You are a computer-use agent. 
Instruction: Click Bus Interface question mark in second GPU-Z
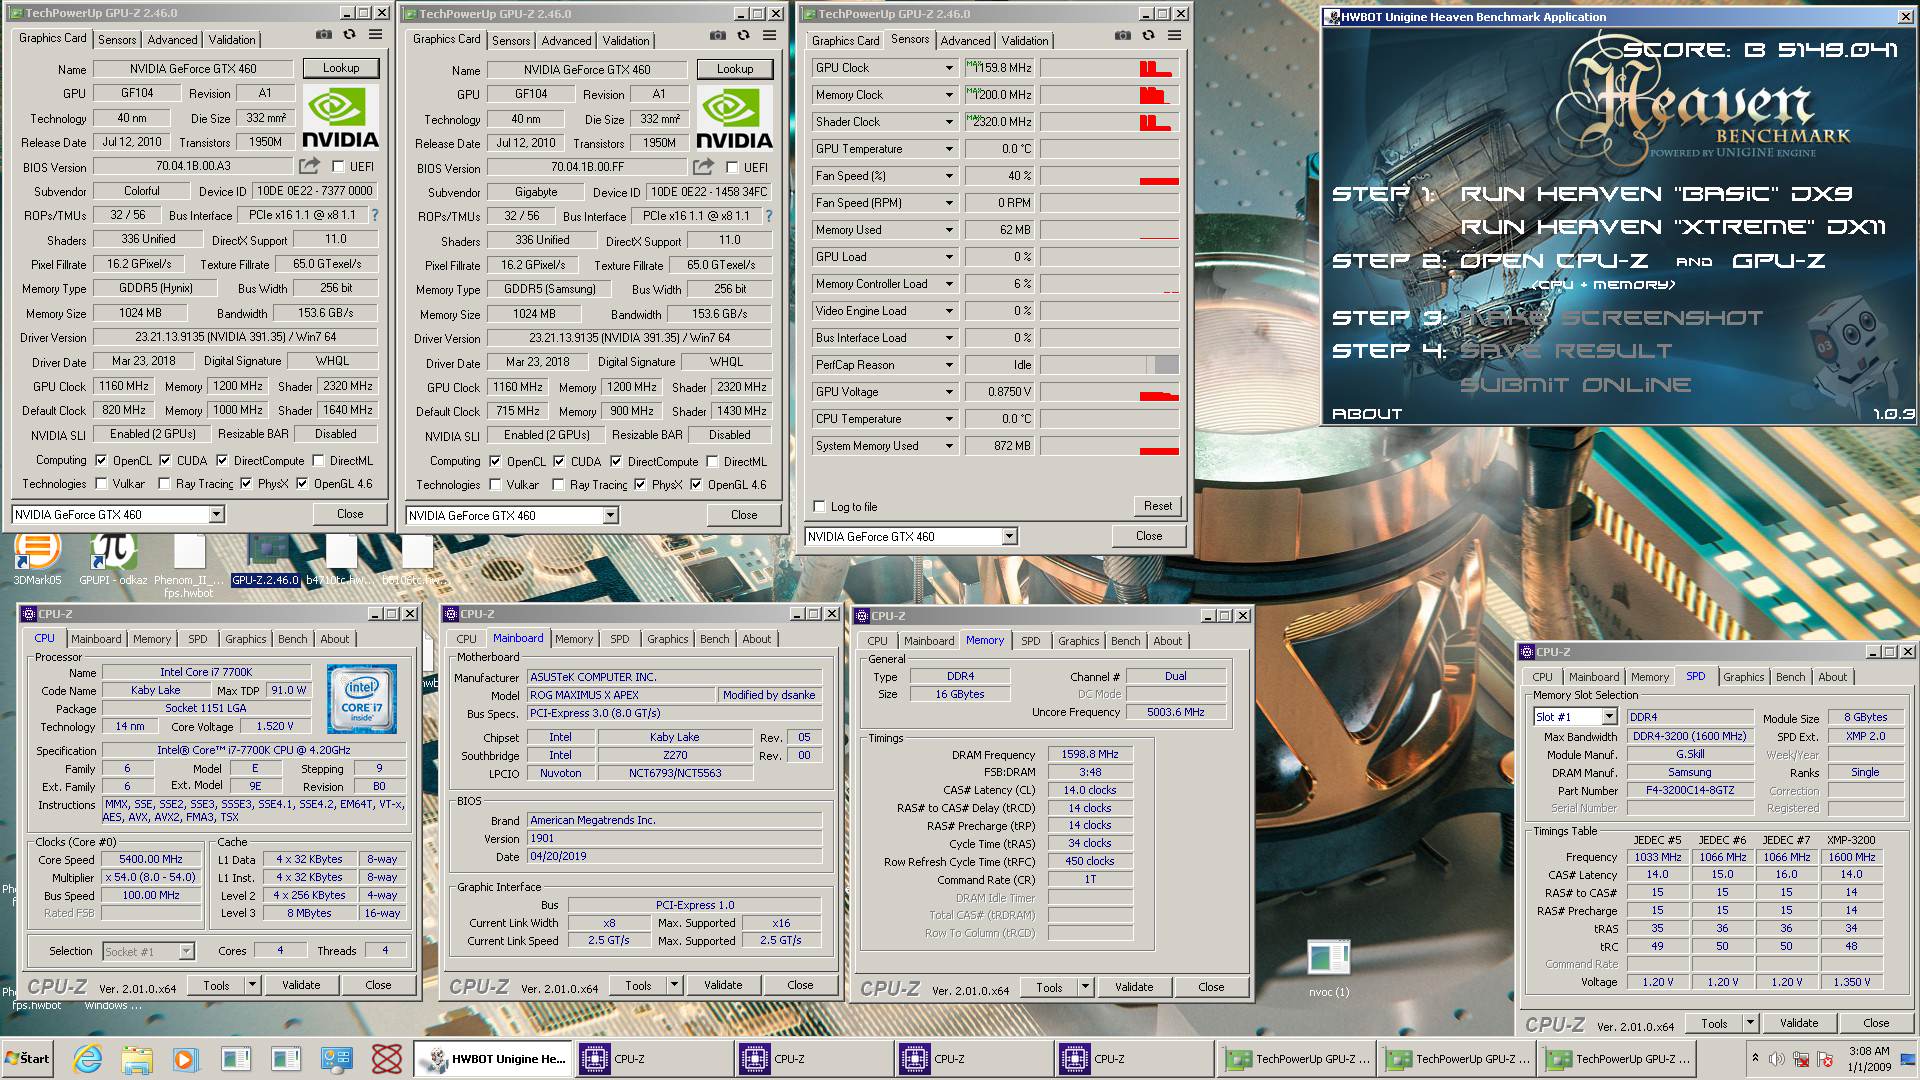(x=769, y=216)
